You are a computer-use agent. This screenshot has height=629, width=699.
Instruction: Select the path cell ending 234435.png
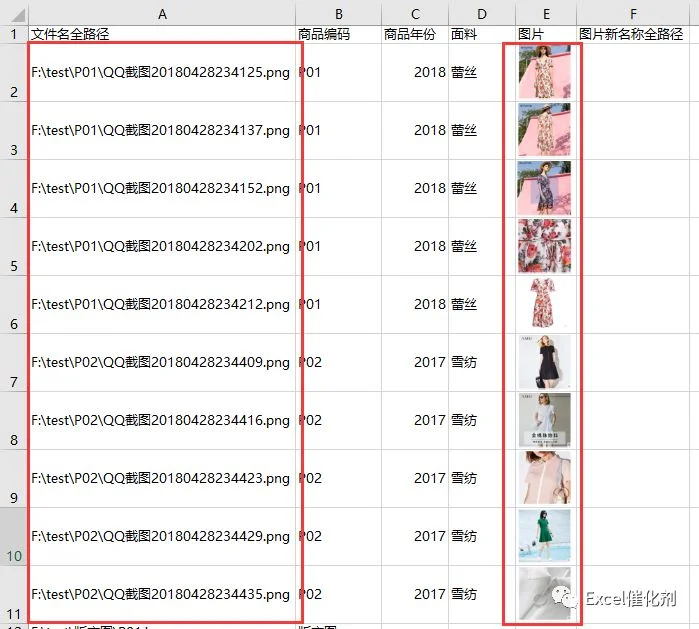click(162, 594)
